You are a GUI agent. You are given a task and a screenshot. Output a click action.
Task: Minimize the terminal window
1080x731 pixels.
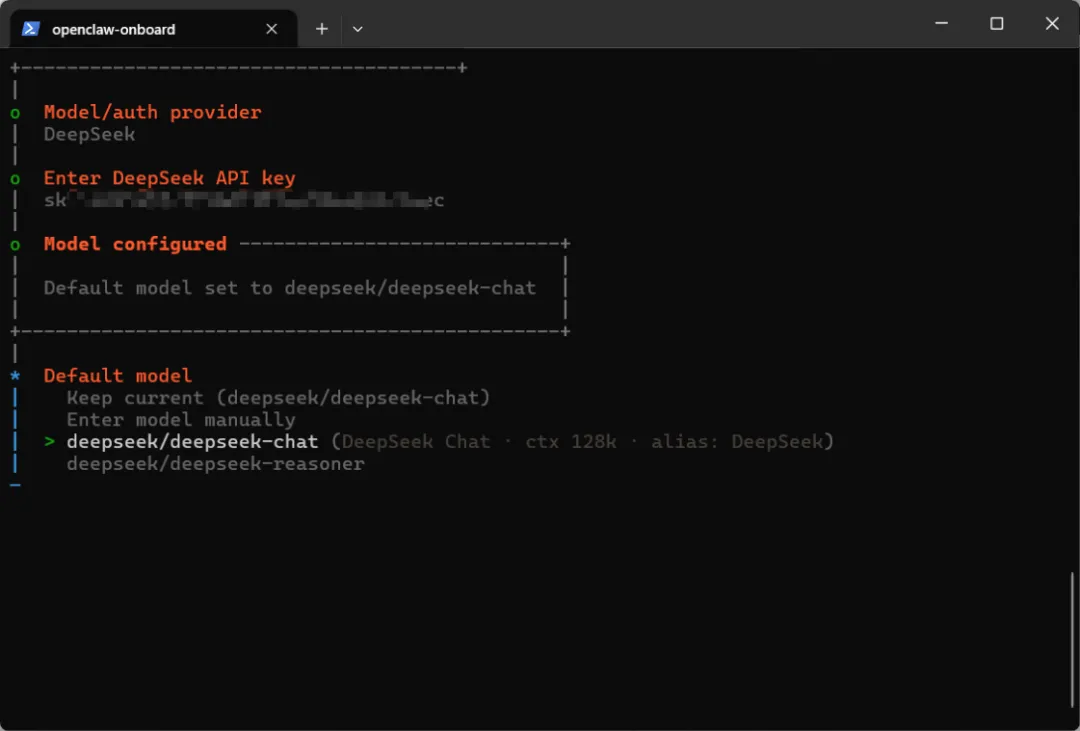(942, 23)
